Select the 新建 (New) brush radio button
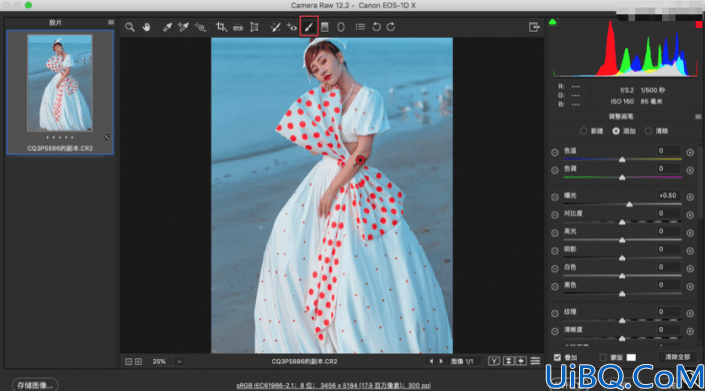 coord(583,131)
